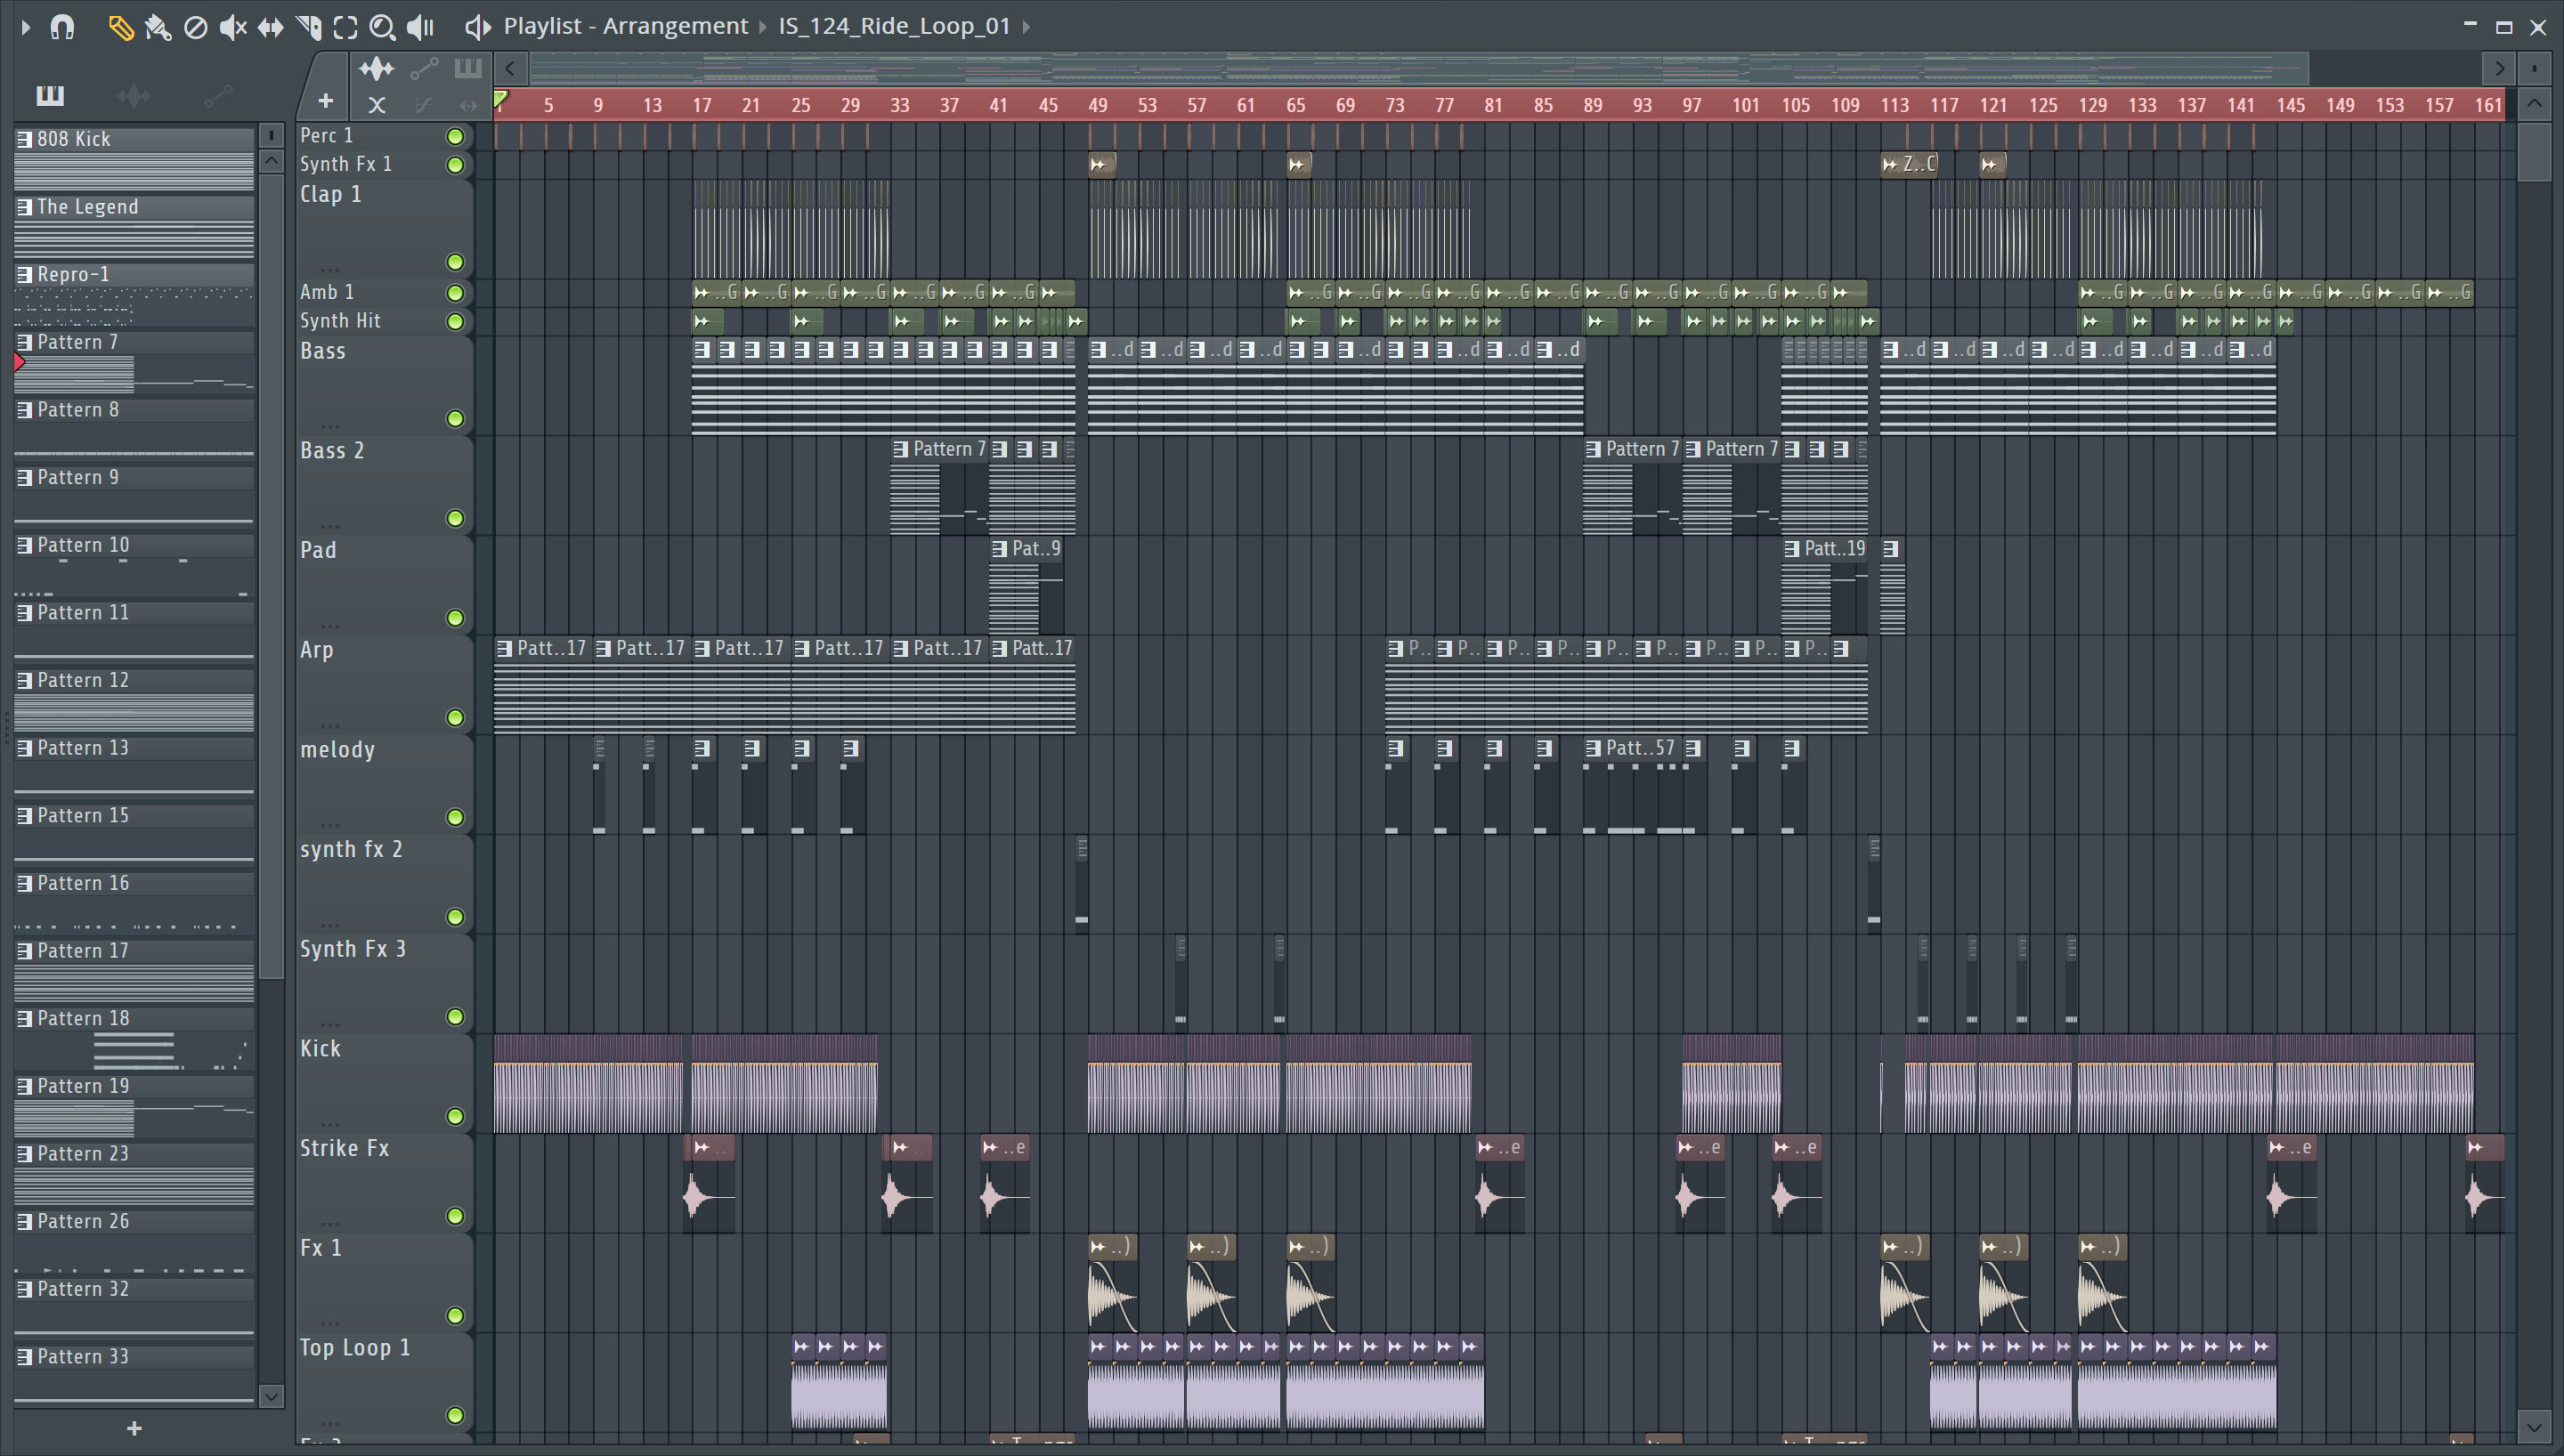Enable the Snap magnet icon
Image resolution: width=2564 pixels, height=1456 pixels.
coord(62,27)
